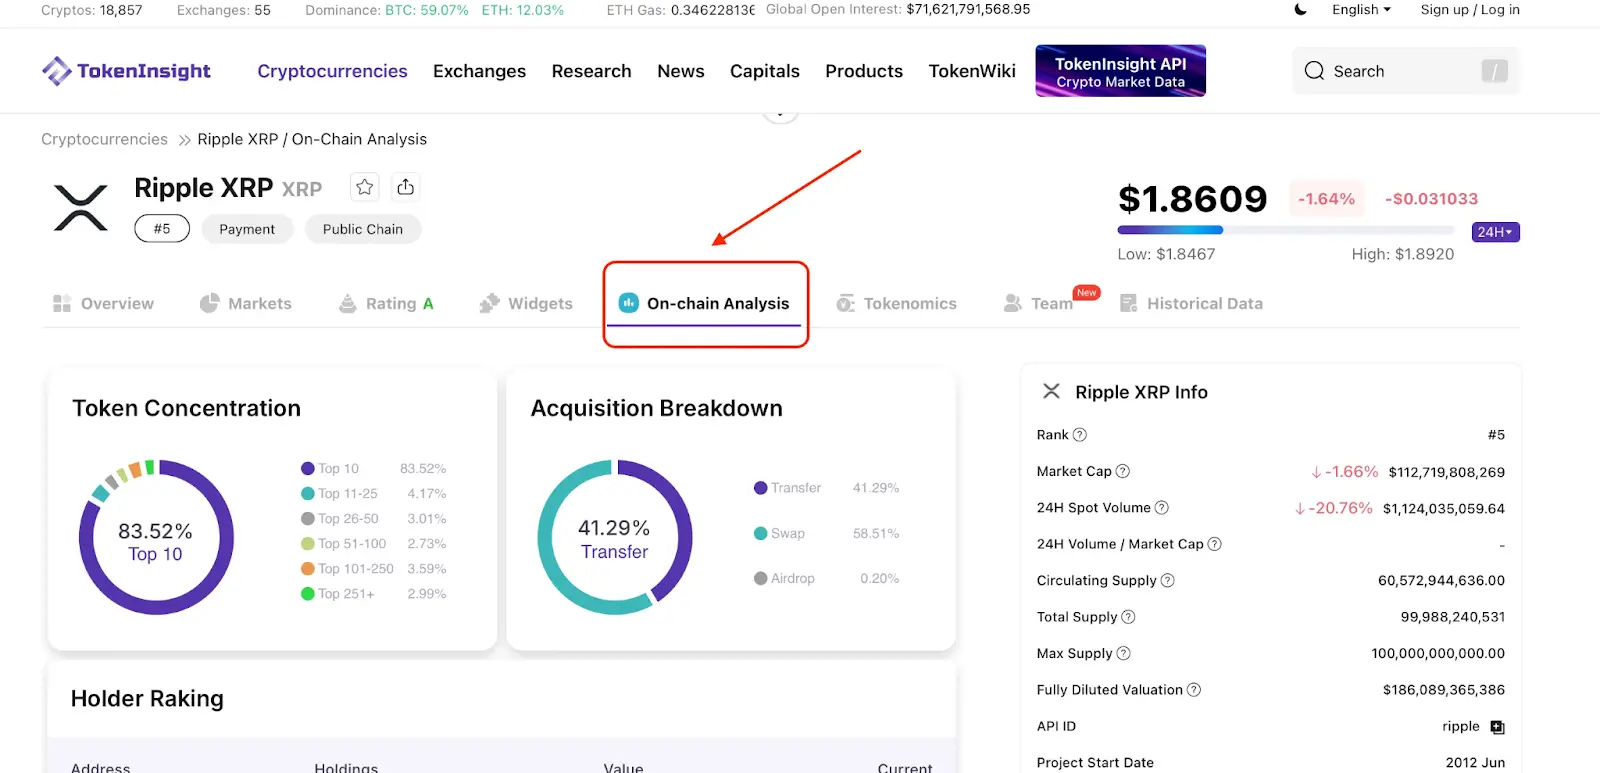1600x773 pixels.
Task: Add Ripple XRP to favorites star
Action: (x=365, y=187)
